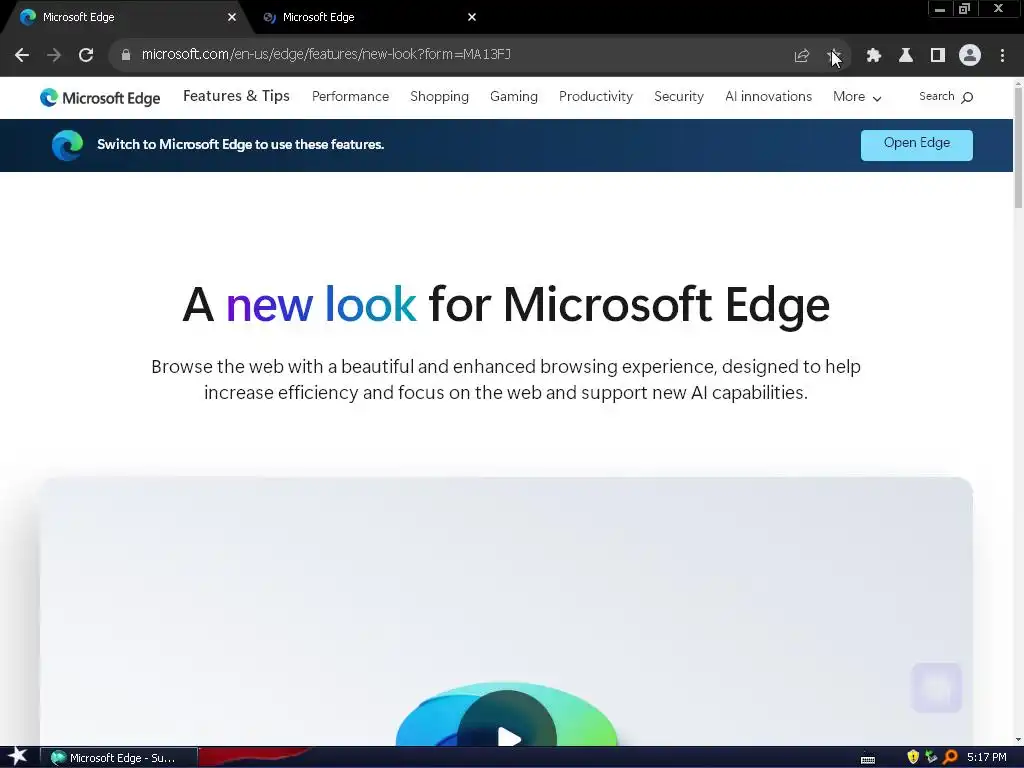Click the lock icon in the address bar
The width and height of the screenshot is (1024, 768).
point(125,55)
